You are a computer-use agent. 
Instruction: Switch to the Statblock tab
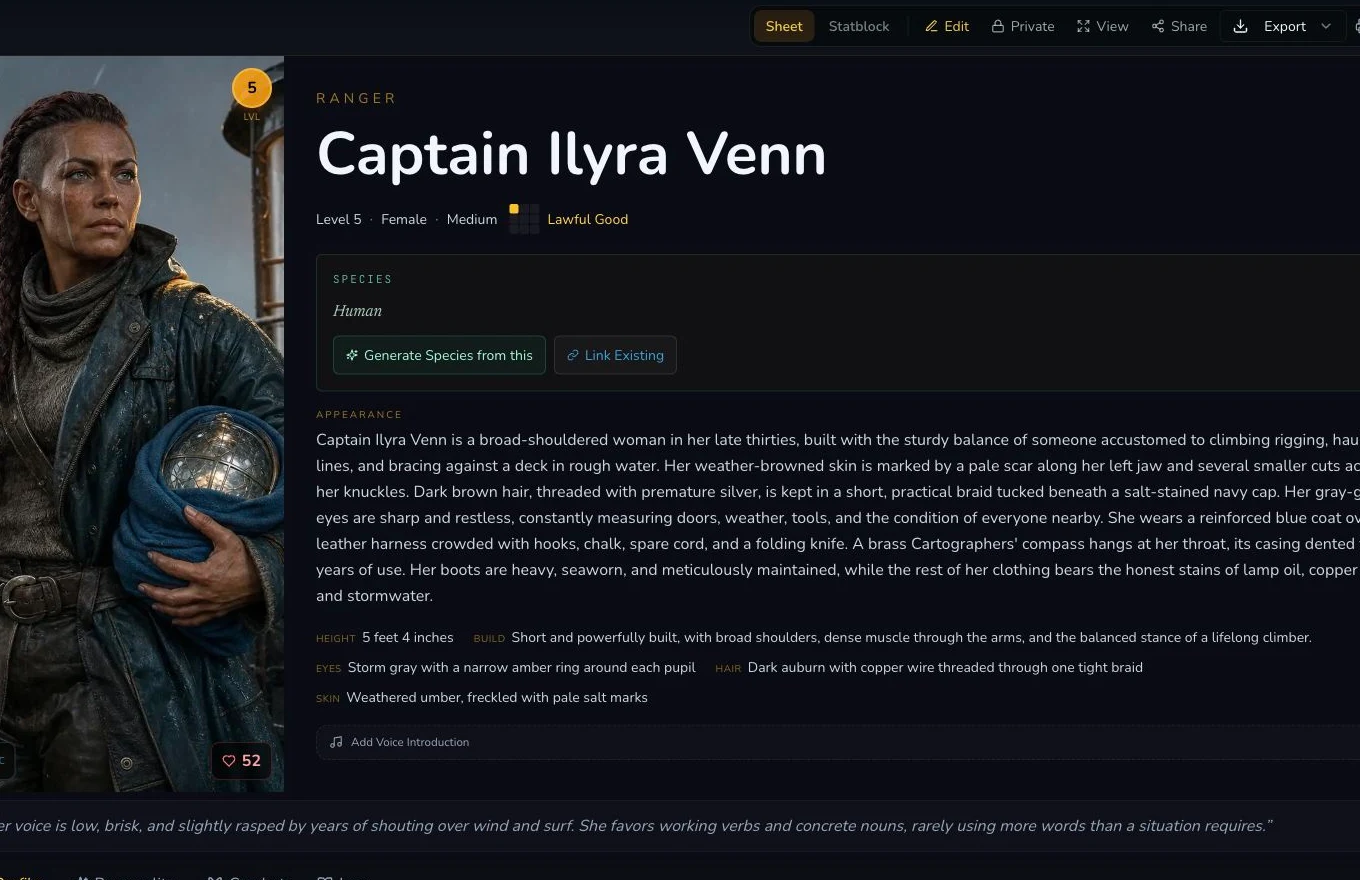(859, 26)
